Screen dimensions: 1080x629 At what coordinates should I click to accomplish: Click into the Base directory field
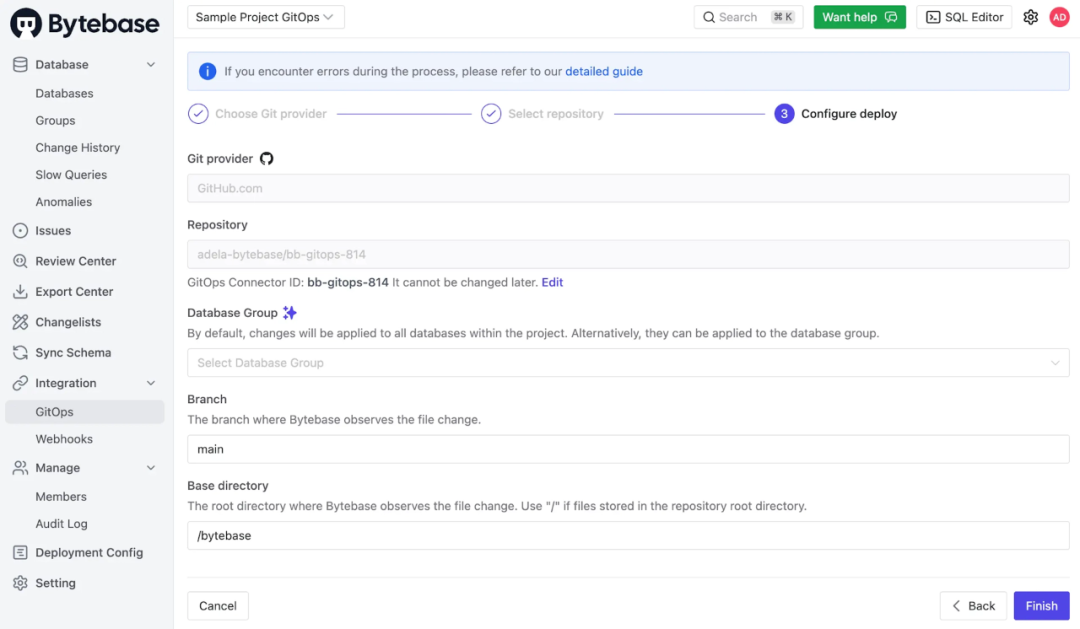pyautogui.click(x=628, y=535)
